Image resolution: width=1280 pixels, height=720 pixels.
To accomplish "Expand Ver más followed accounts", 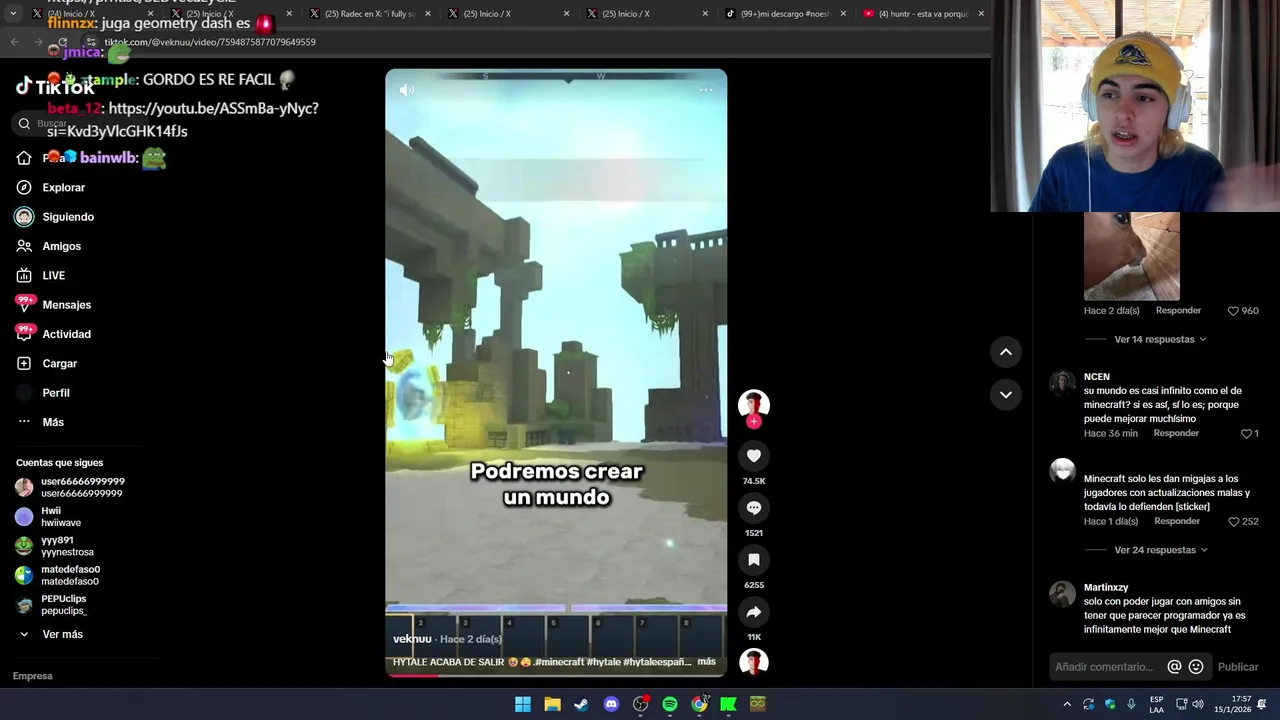I will point(62,634).
